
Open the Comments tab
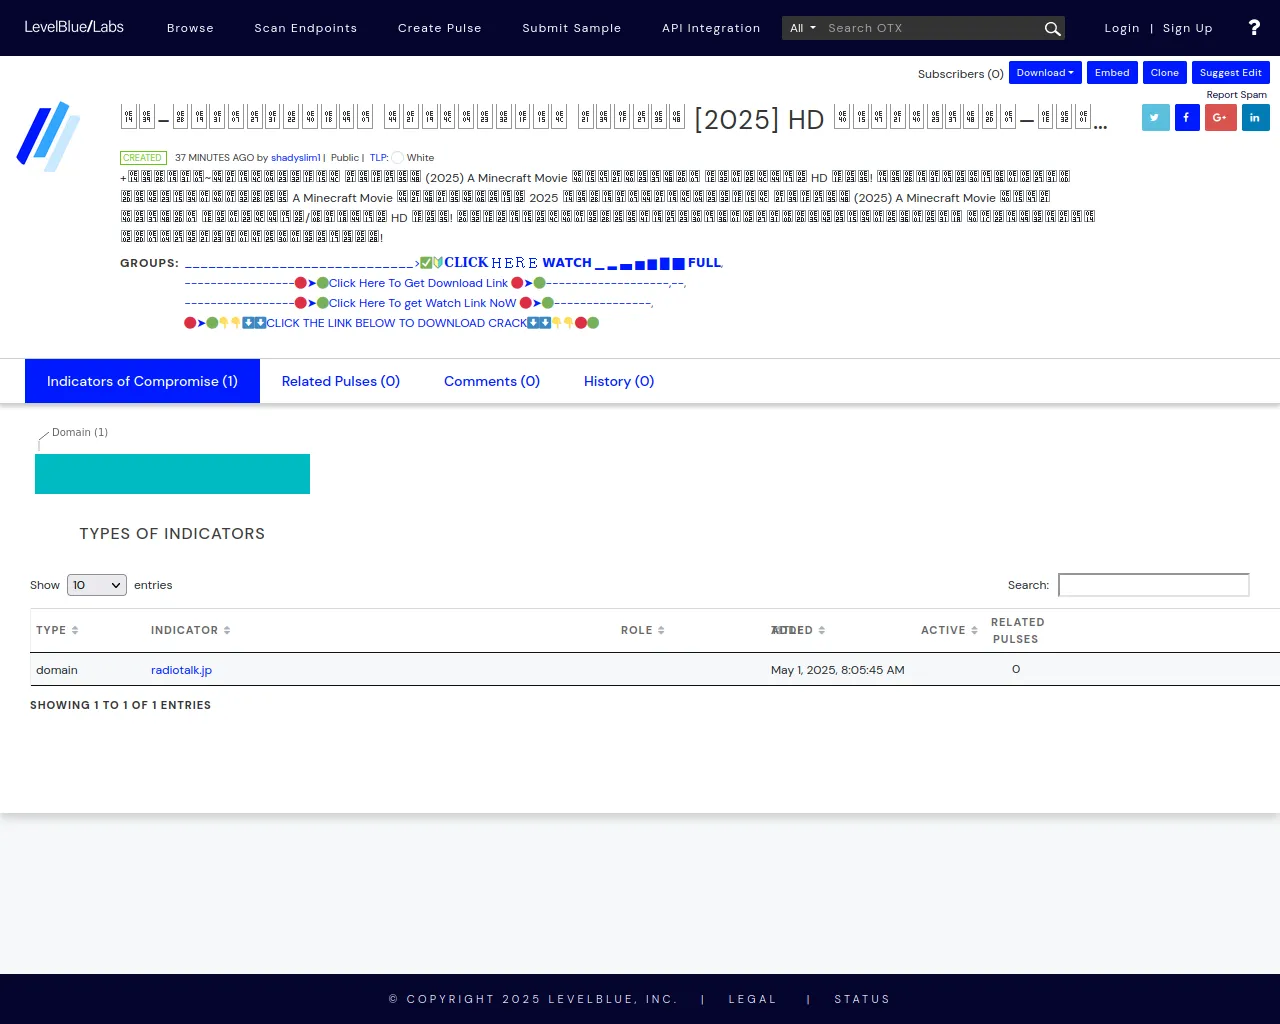pyautogui.click(x=492, y=381)
